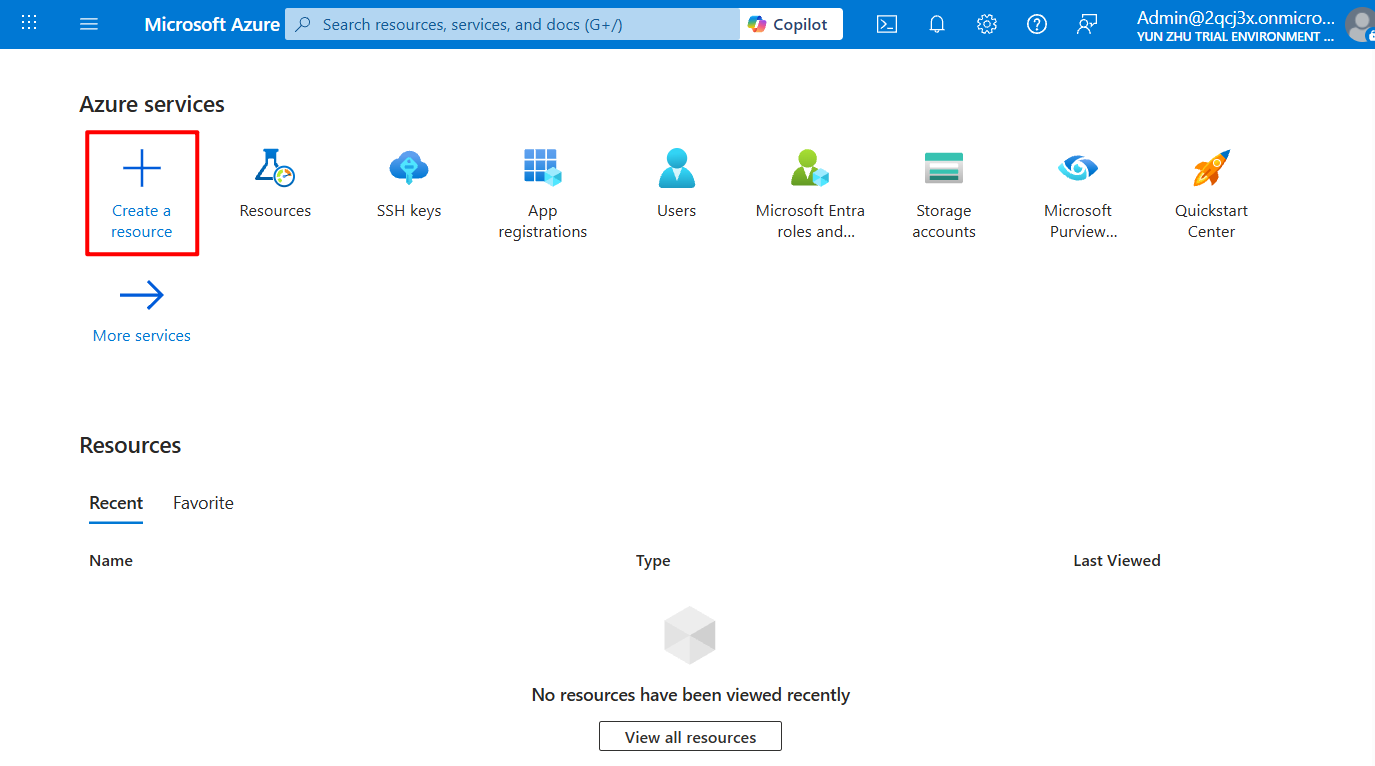Open the feedback icon in header

1087,24
